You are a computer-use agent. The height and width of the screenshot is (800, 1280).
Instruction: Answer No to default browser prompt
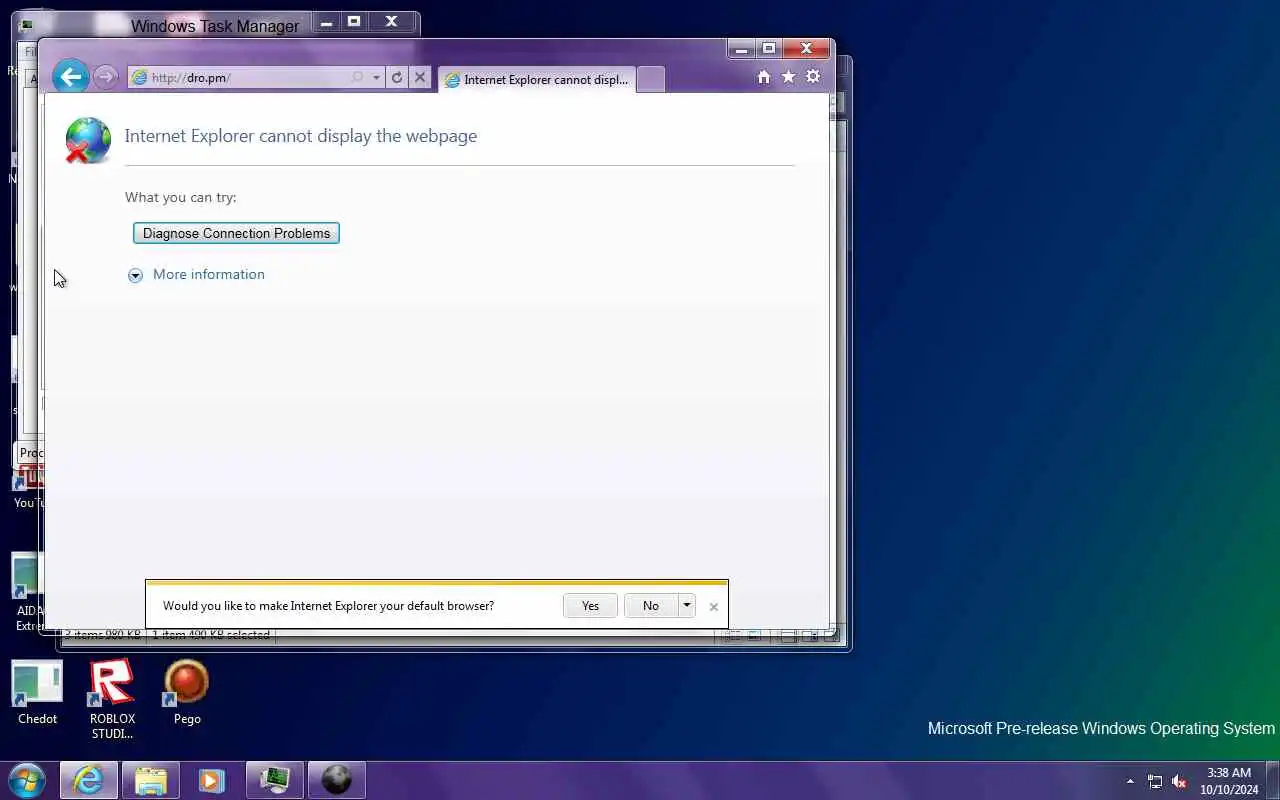(651, 605)
